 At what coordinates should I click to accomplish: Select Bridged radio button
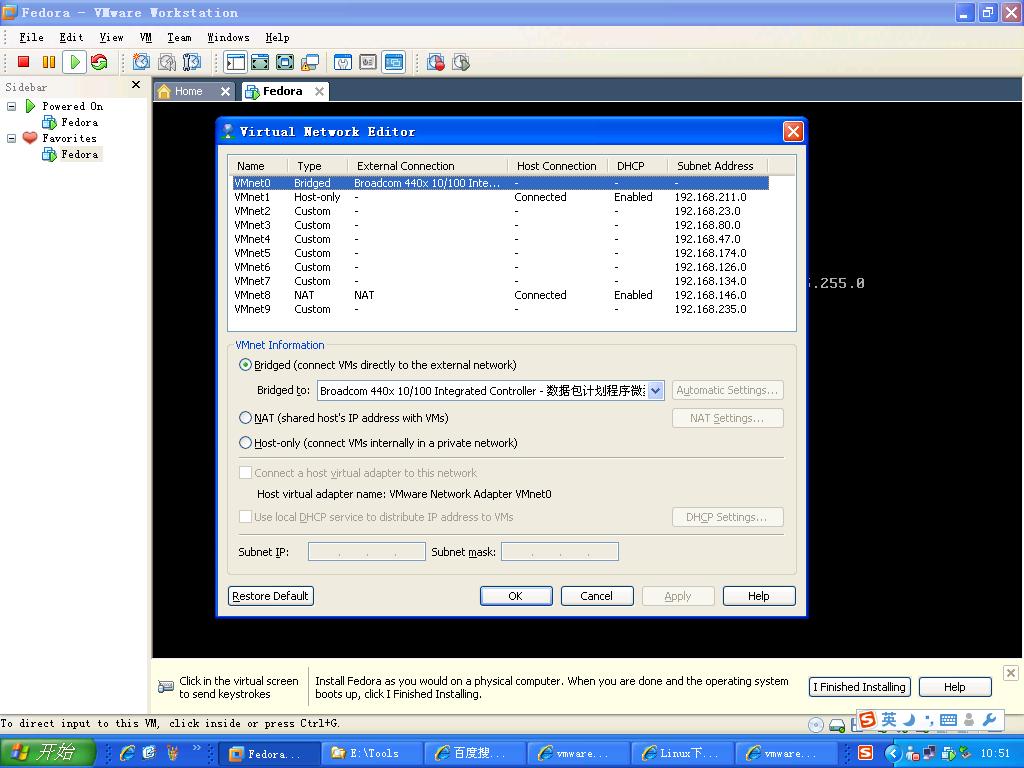tap(245, 365)
